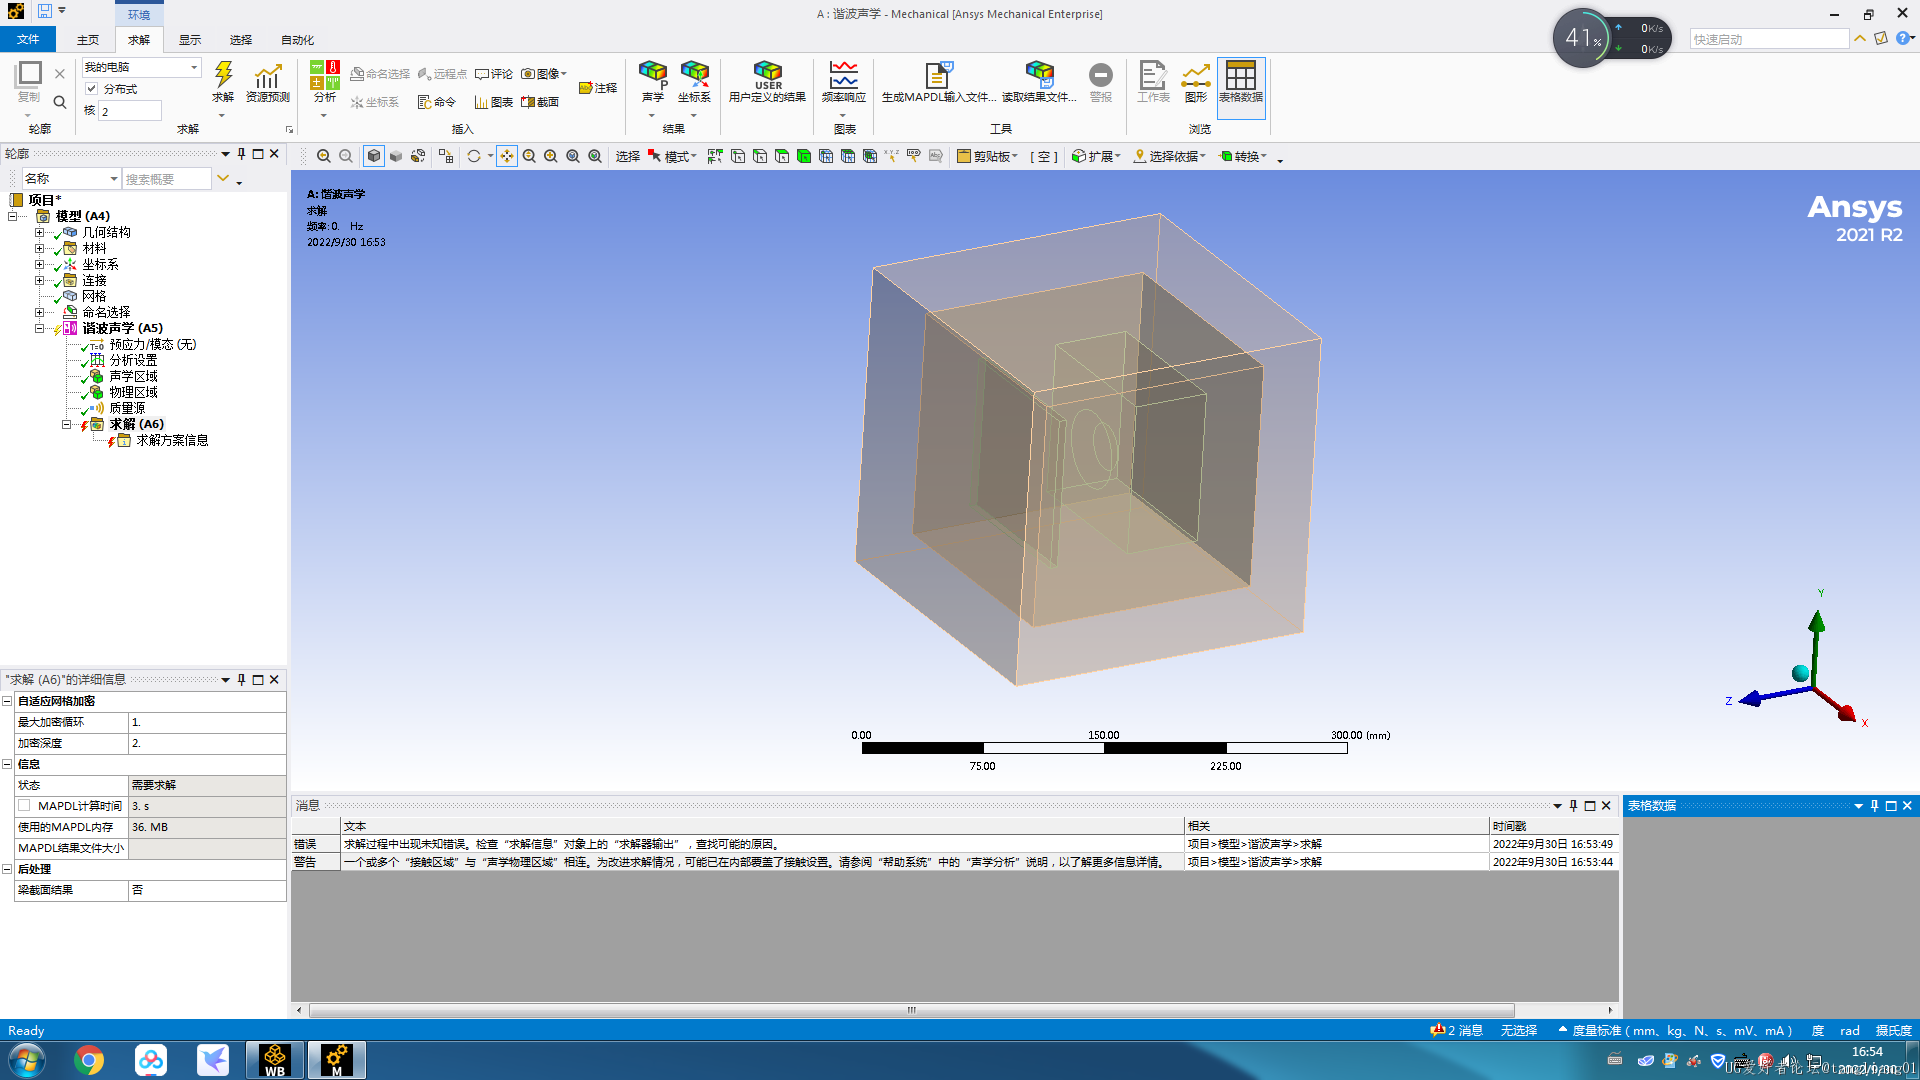Open the 我的电脑 solver location dropdown

[x=141, y=67]
